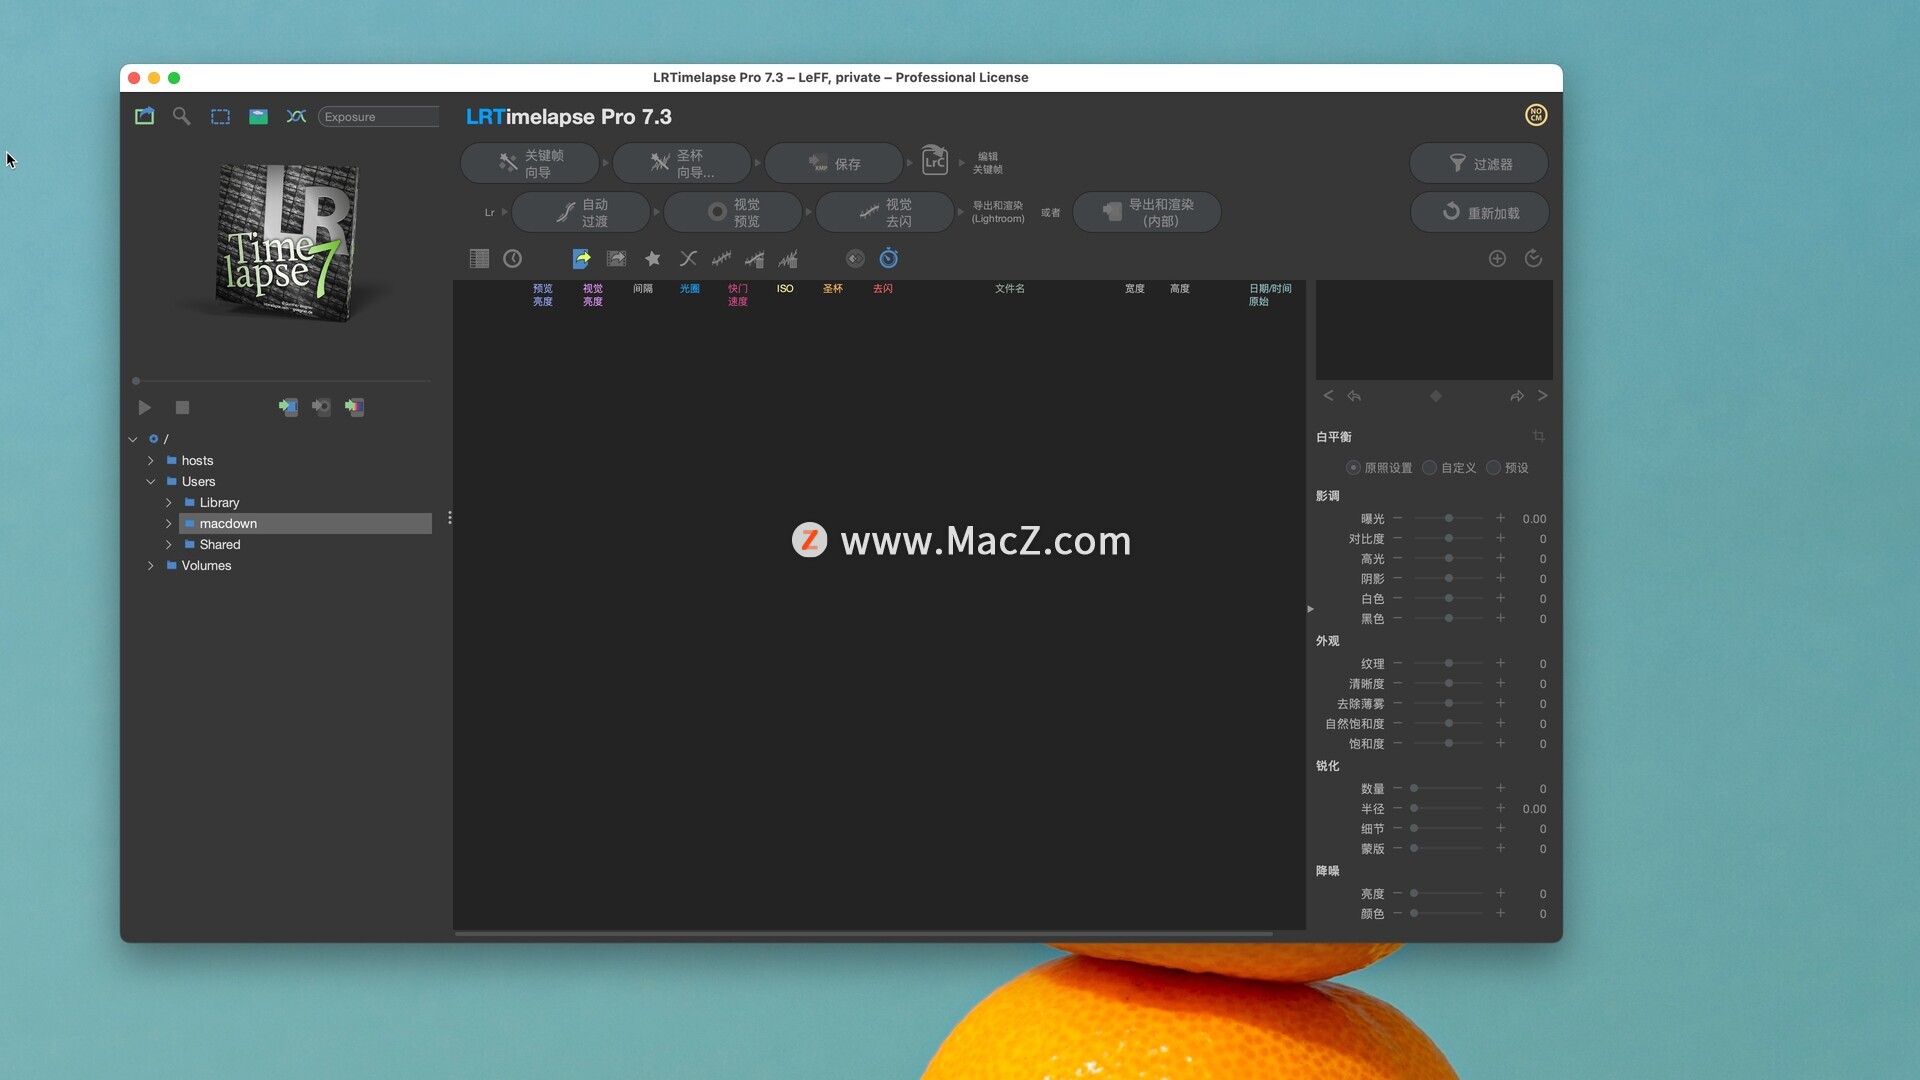Viewport: 1920px width, 1080px height.
Task: Click the gray camera import preview icon
Action: [321, 407]
